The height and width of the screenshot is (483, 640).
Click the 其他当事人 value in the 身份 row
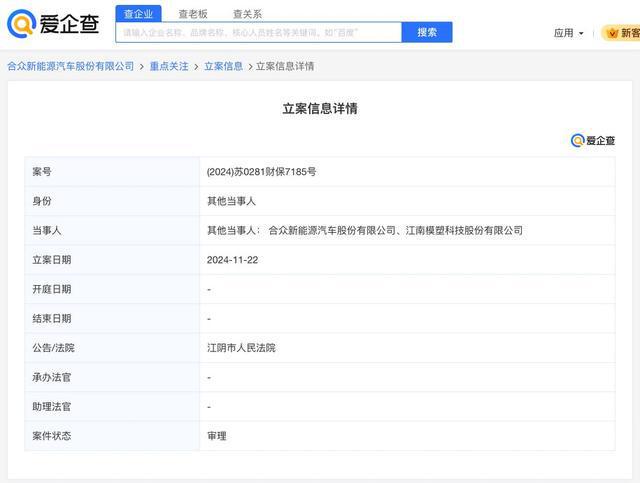tap(231, 201)
